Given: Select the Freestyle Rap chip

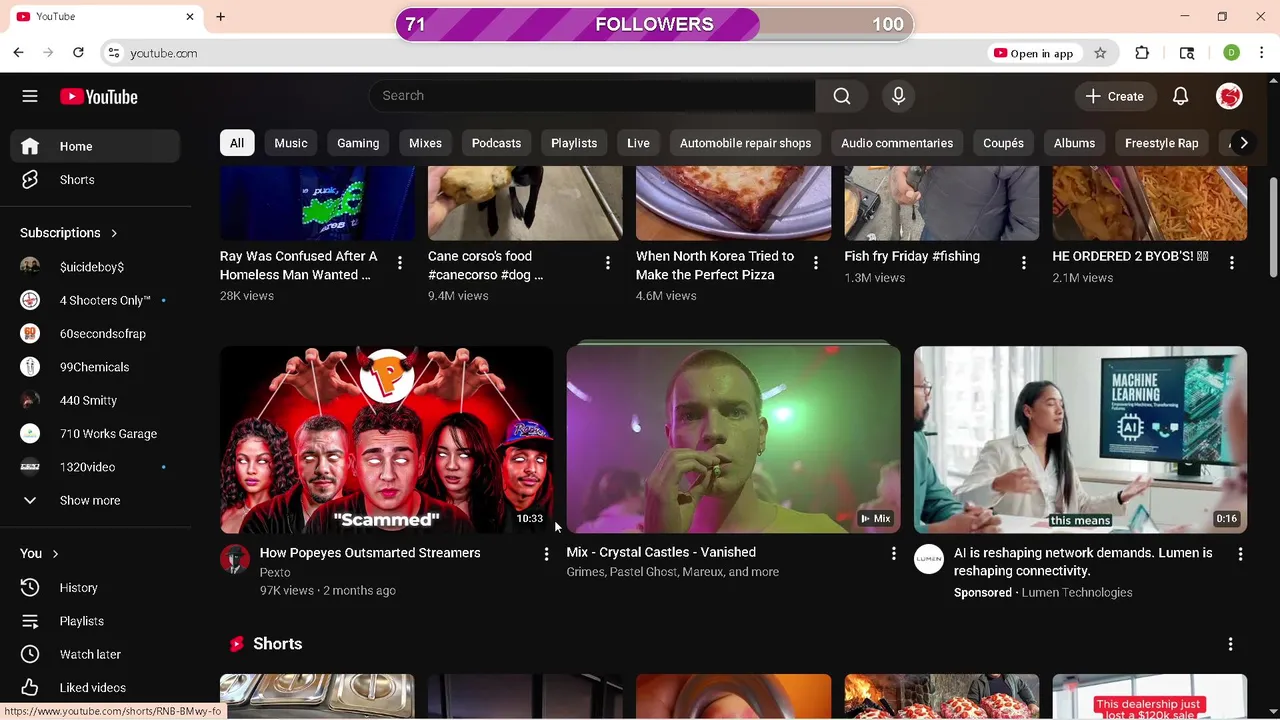Looking at the screenshot, I should point(1161,143).
